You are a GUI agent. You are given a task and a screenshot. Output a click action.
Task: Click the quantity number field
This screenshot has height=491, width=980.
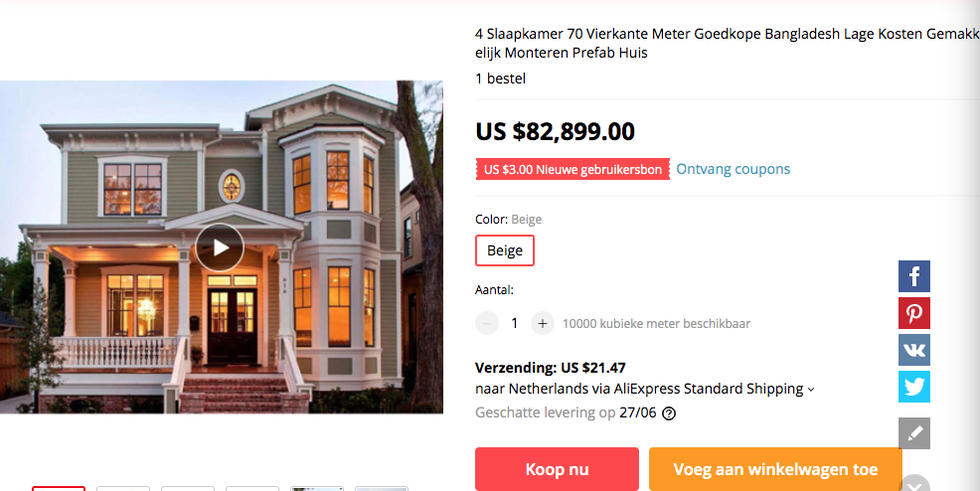pyautogui.click(x=514, y=324)
